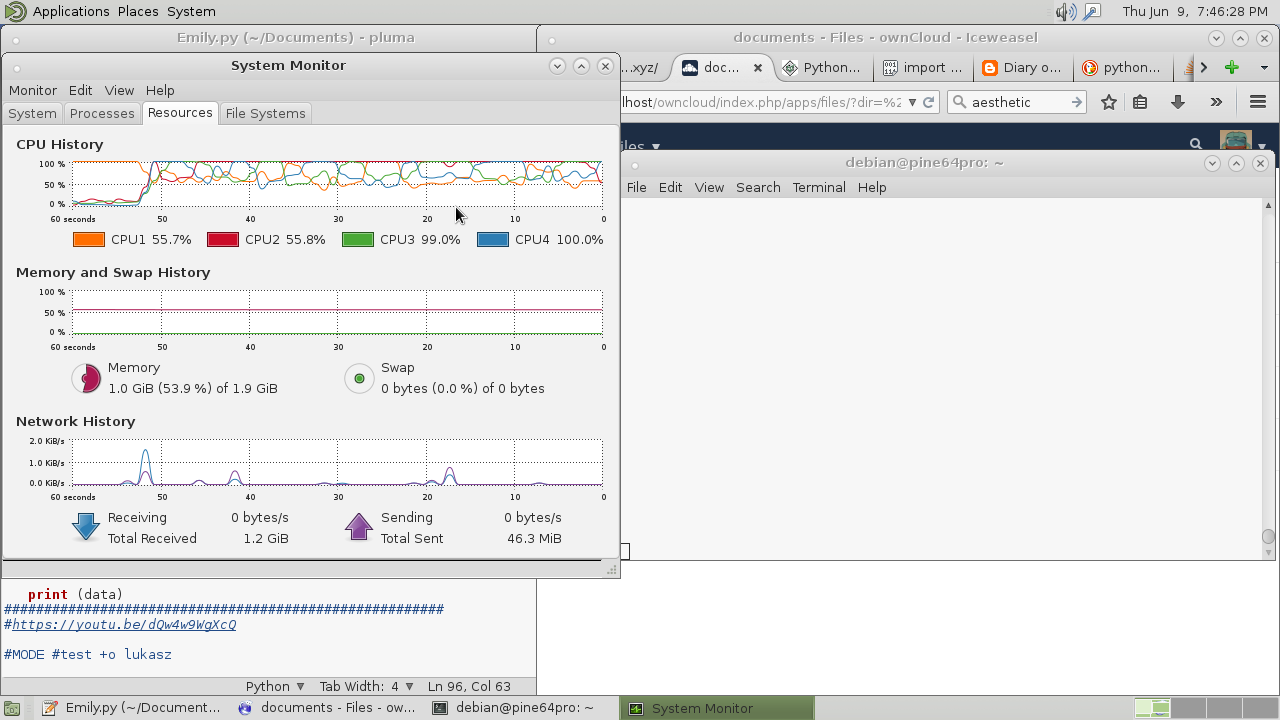Click the terminal vertical scrollbar handle
This screenshot has width=1280, height=720.
(x=1268, y=537)
